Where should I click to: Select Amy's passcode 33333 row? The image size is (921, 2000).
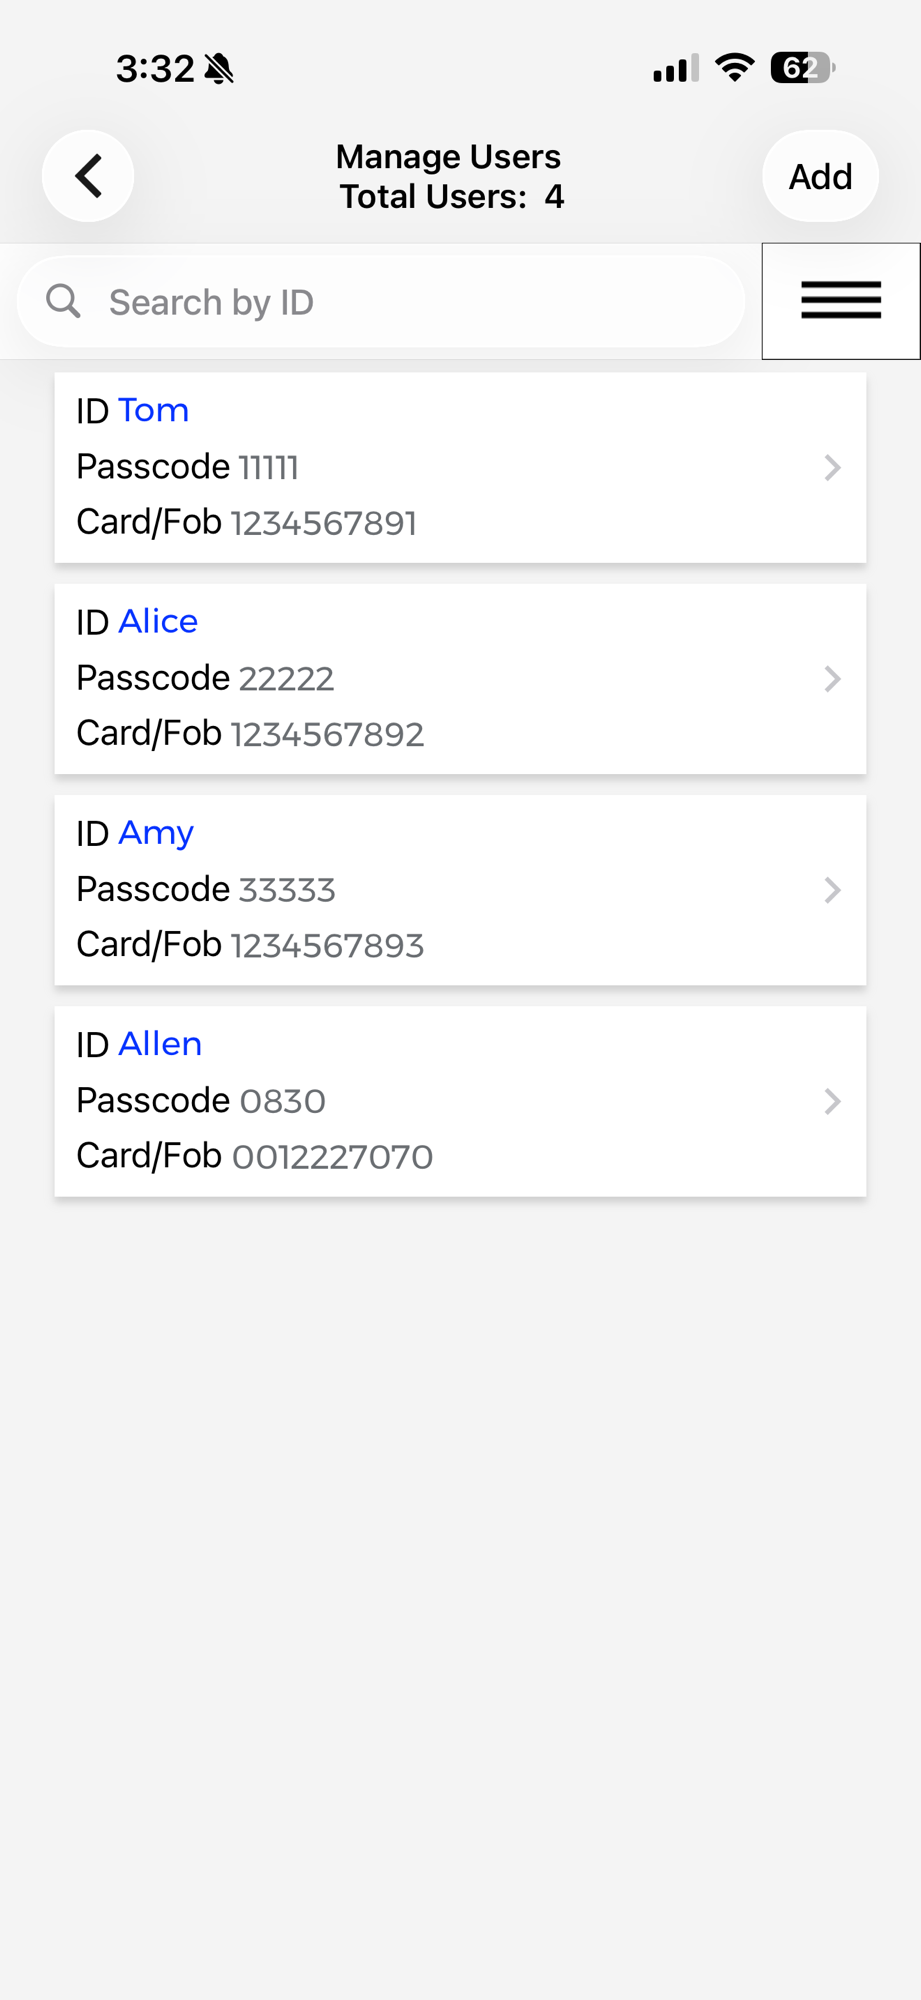206,889
